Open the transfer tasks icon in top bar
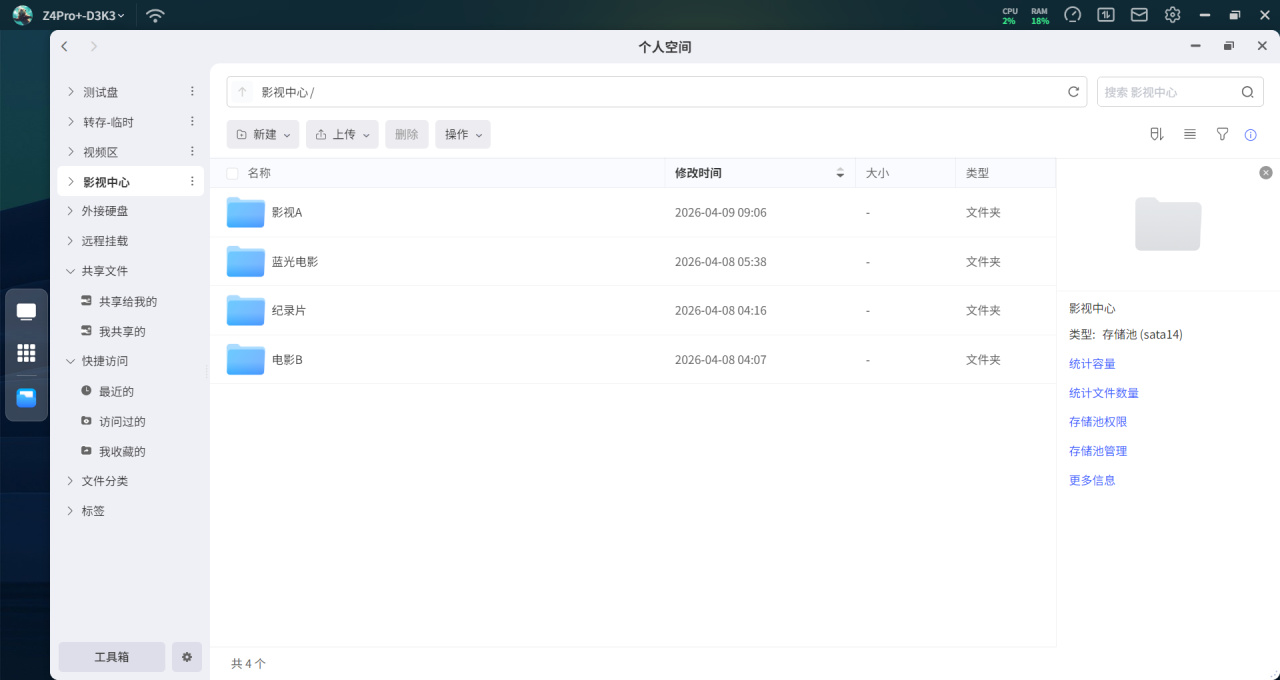The image size is (1280, 680). click(x=1106, y=15)
